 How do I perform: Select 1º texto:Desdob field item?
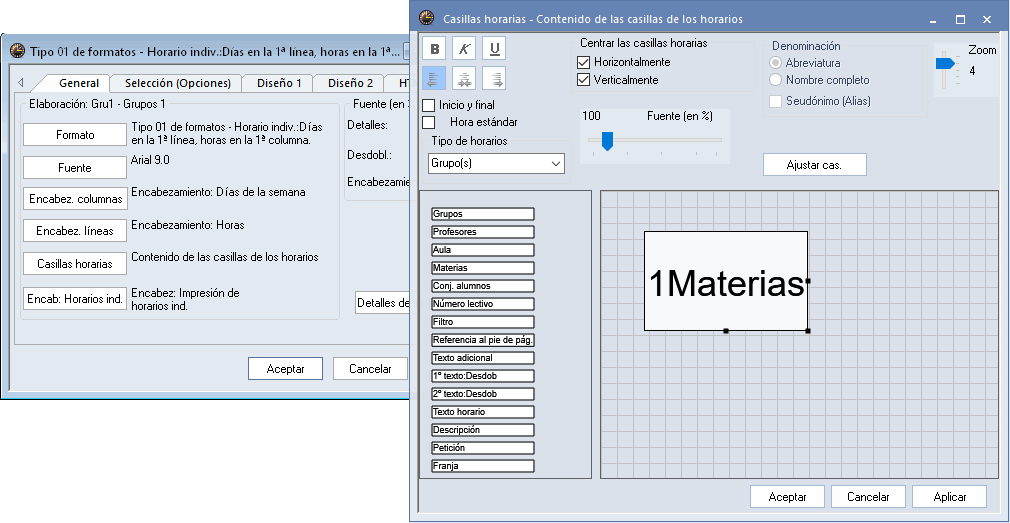[483, 376]
